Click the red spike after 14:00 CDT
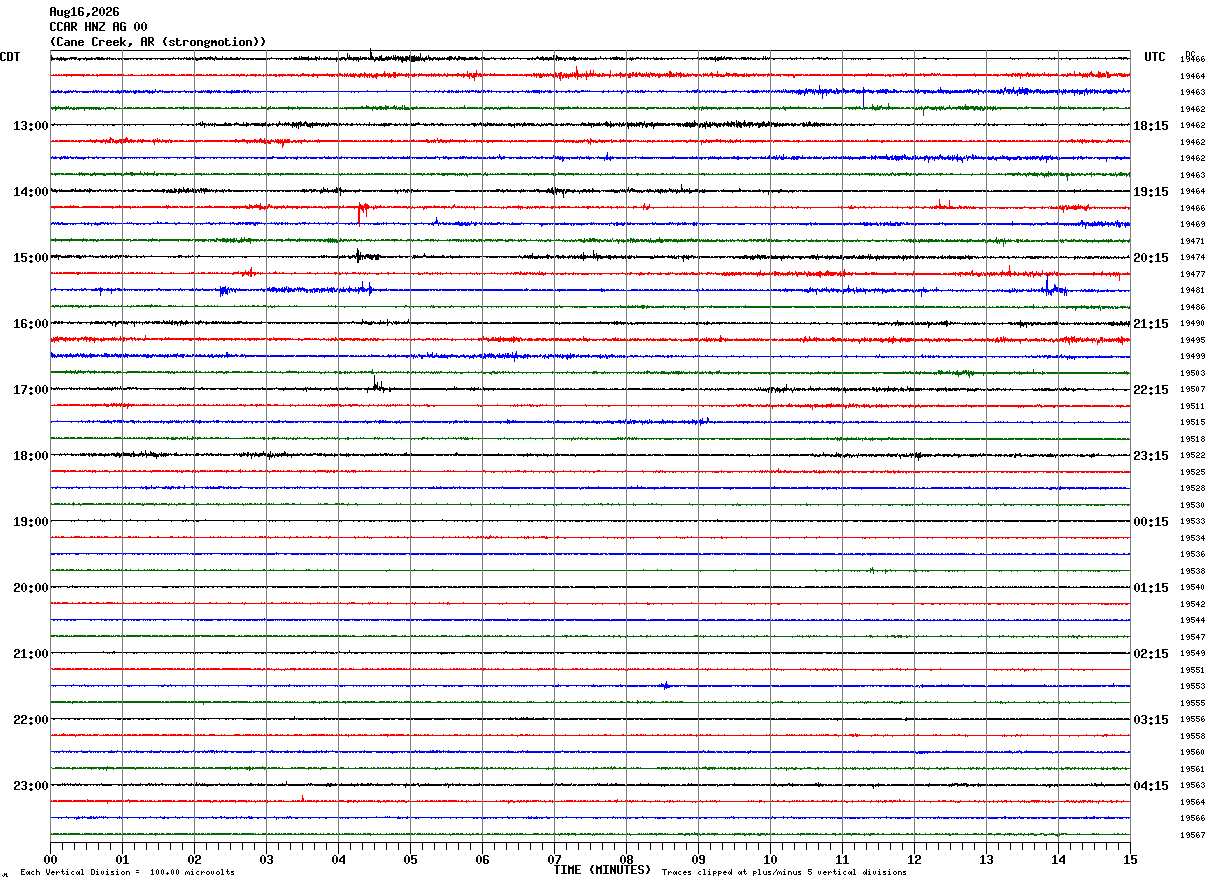This screenshot has width=1210, height=886. [x=362, y=211]
